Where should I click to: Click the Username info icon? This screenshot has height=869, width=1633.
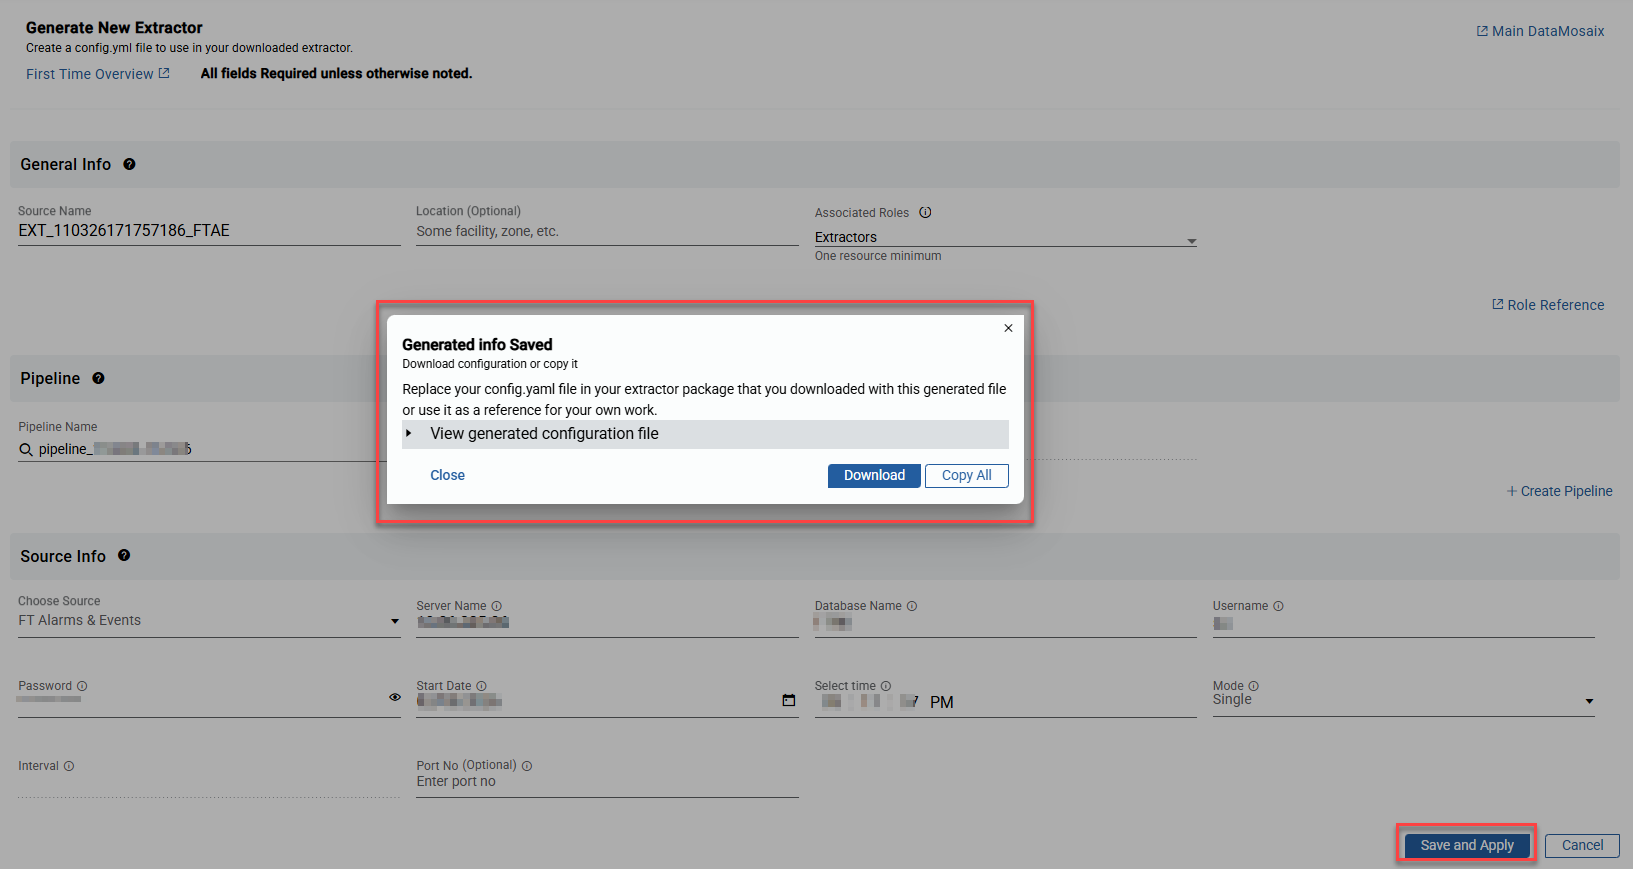tap(1278, 606)
